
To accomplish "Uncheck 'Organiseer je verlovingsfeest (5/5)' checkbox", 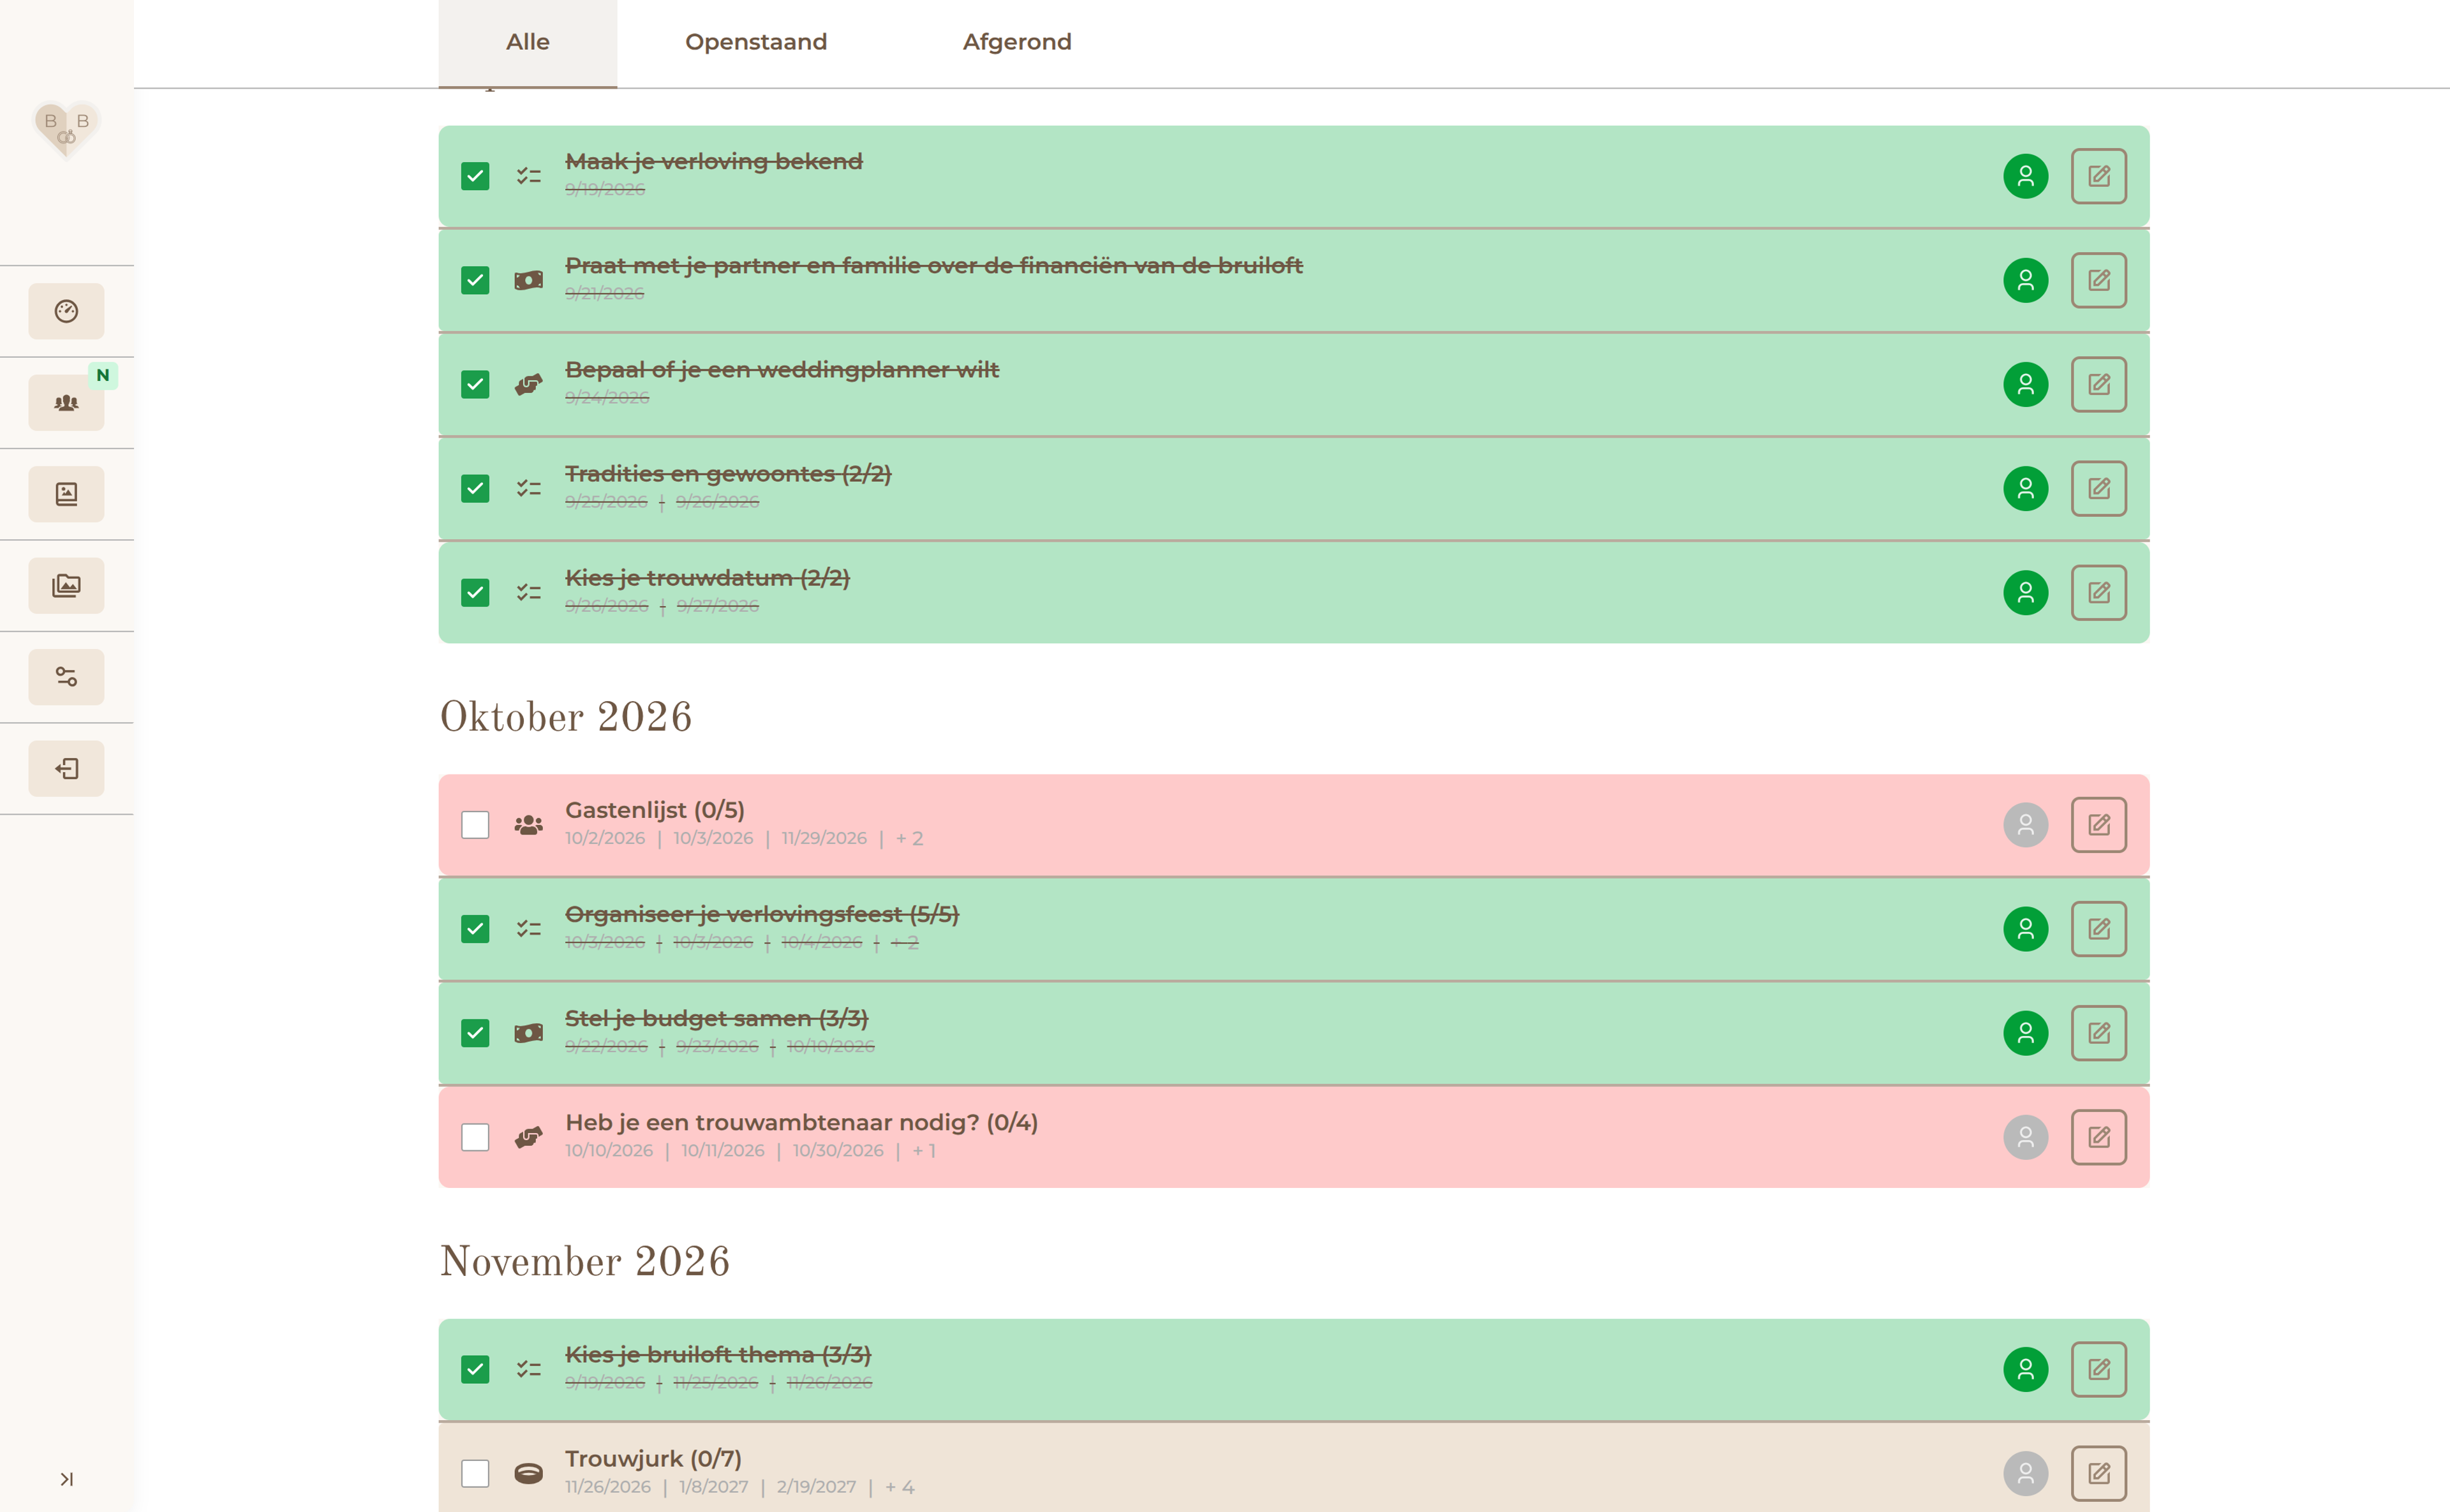I will click(x=475, y=929).
